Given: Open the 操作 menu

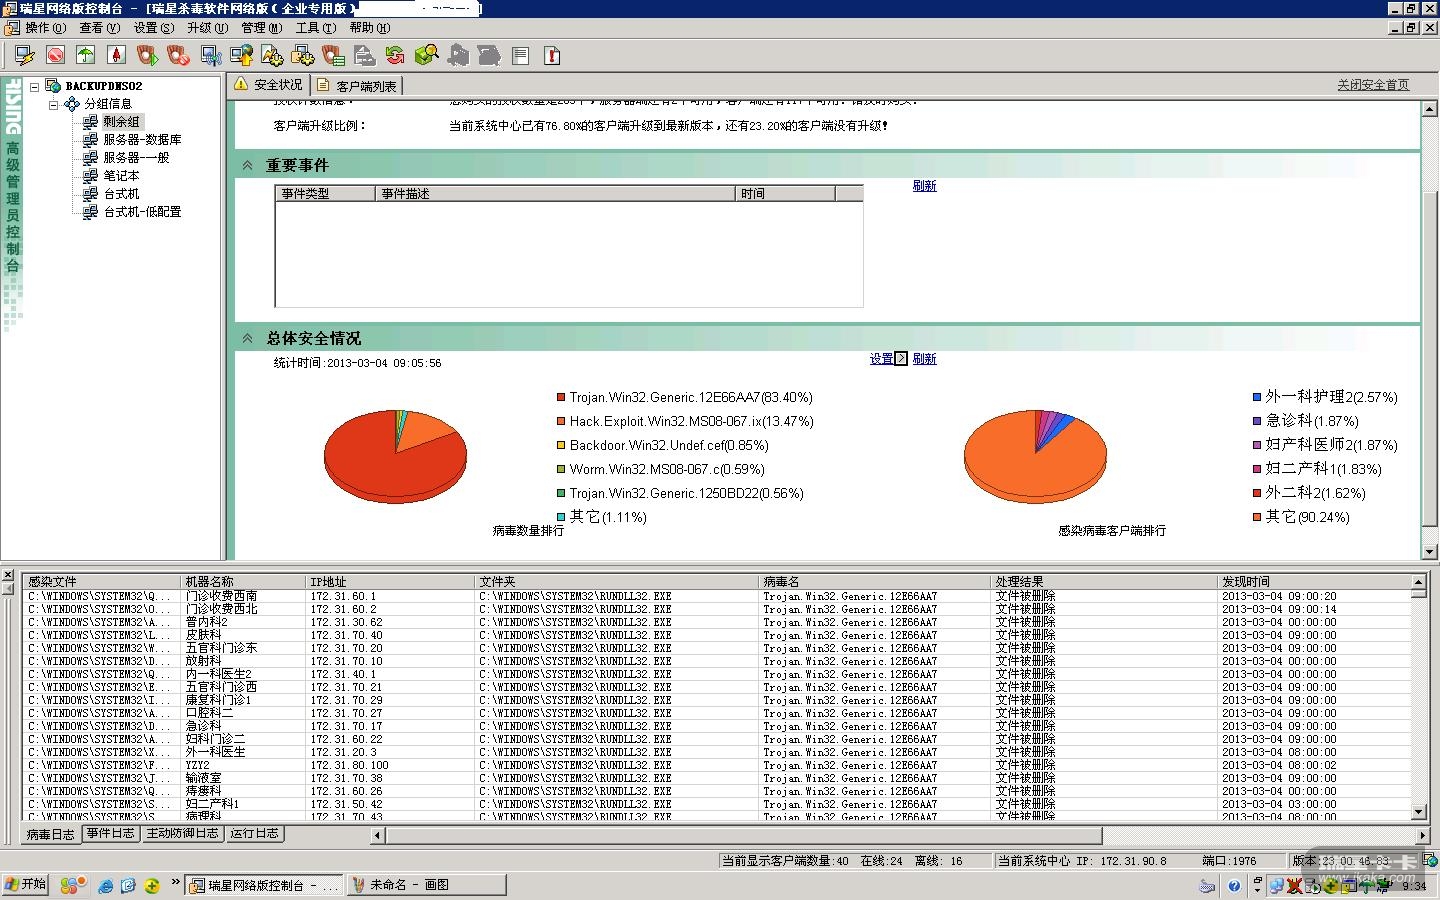Looking at the screenshot, I should (45, 28).
